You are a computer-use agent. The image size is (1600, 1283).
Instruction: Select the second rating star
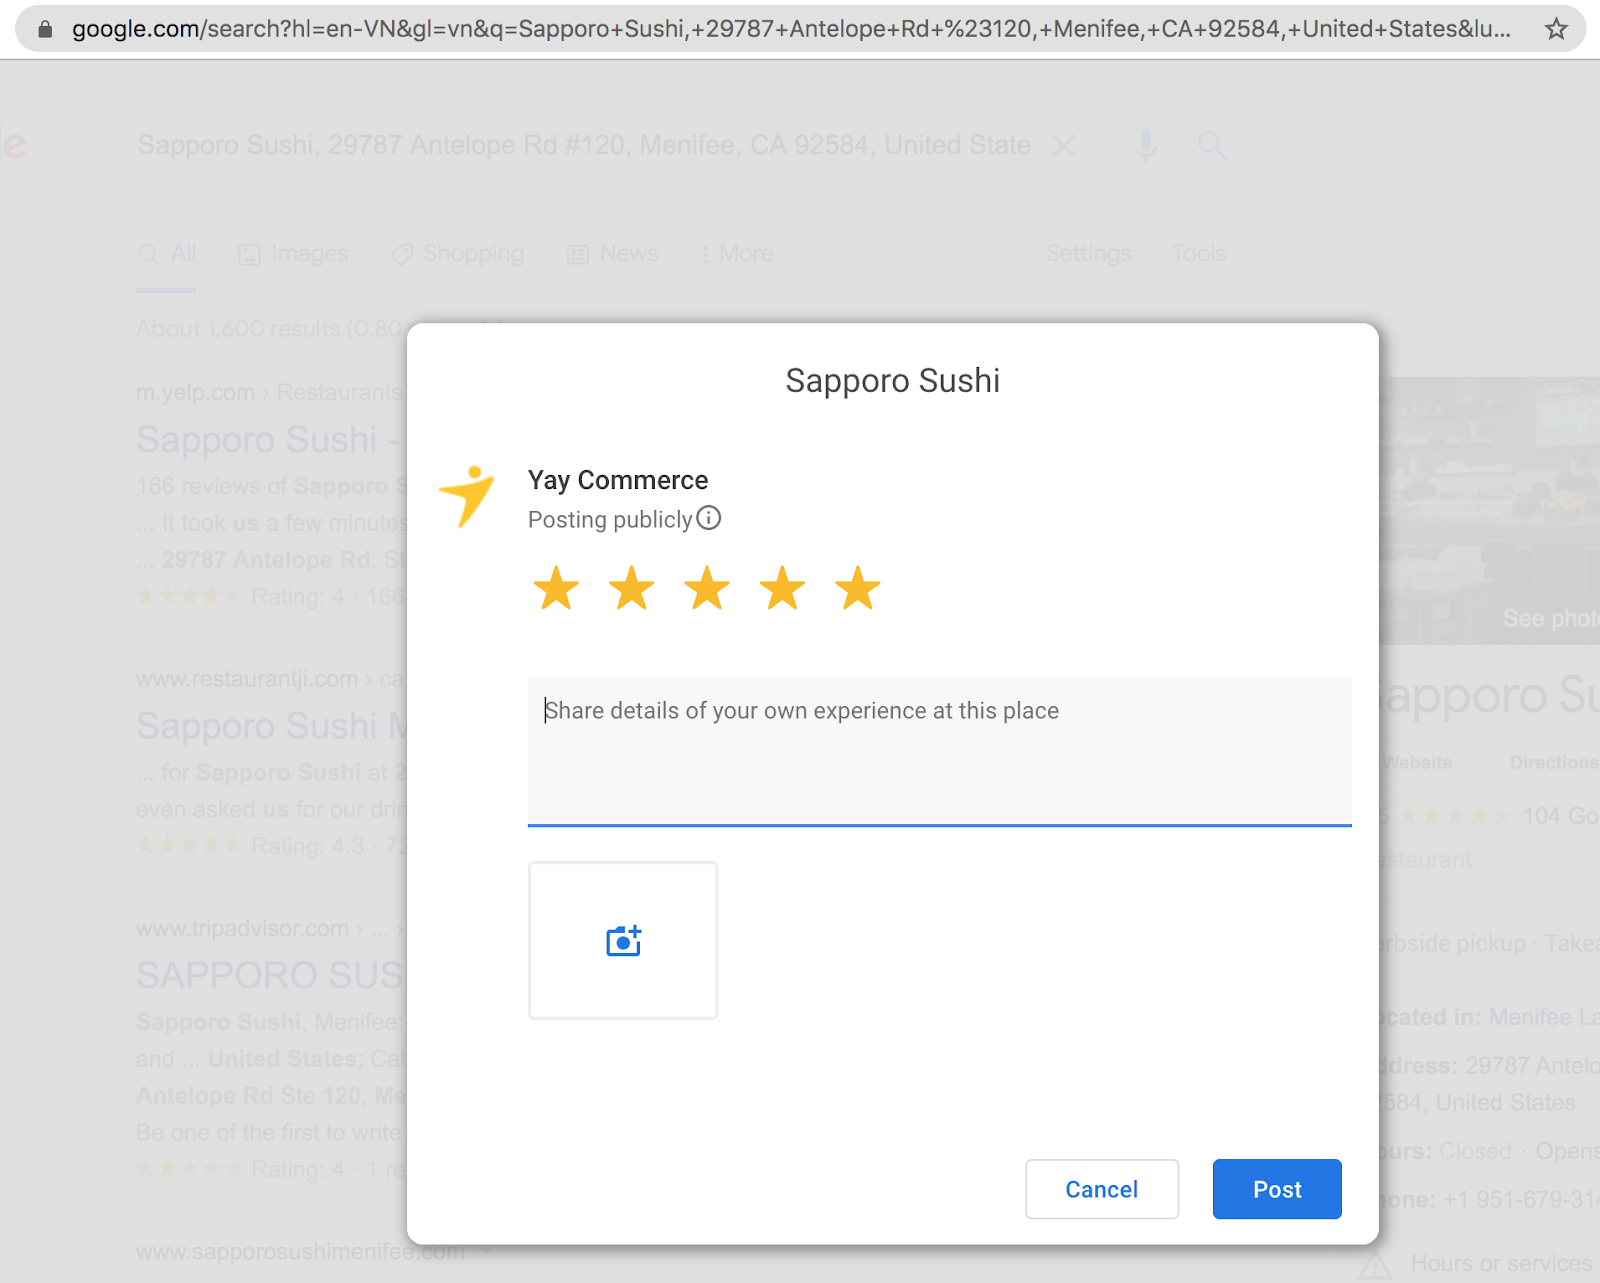click(x=632, y=588)
